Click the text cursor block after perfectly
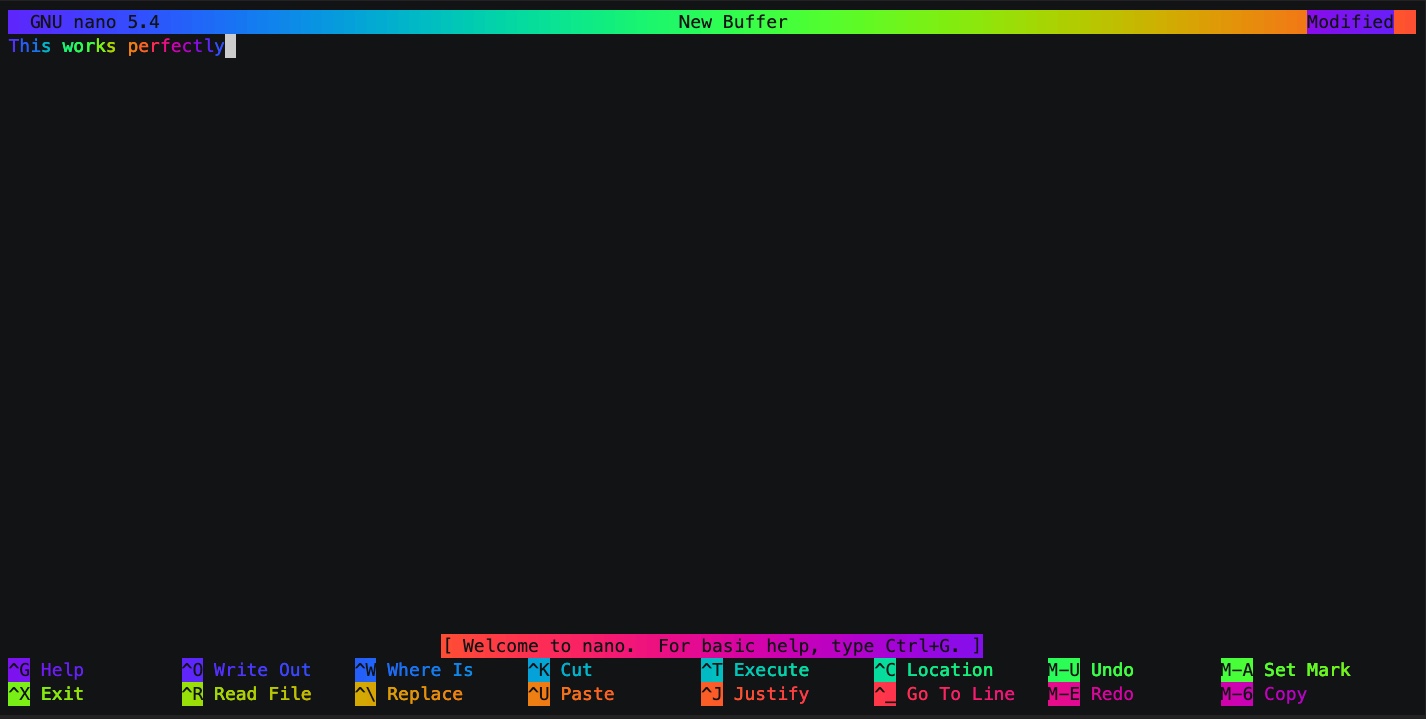This screenshot has height=719, width=1426. 230,46
